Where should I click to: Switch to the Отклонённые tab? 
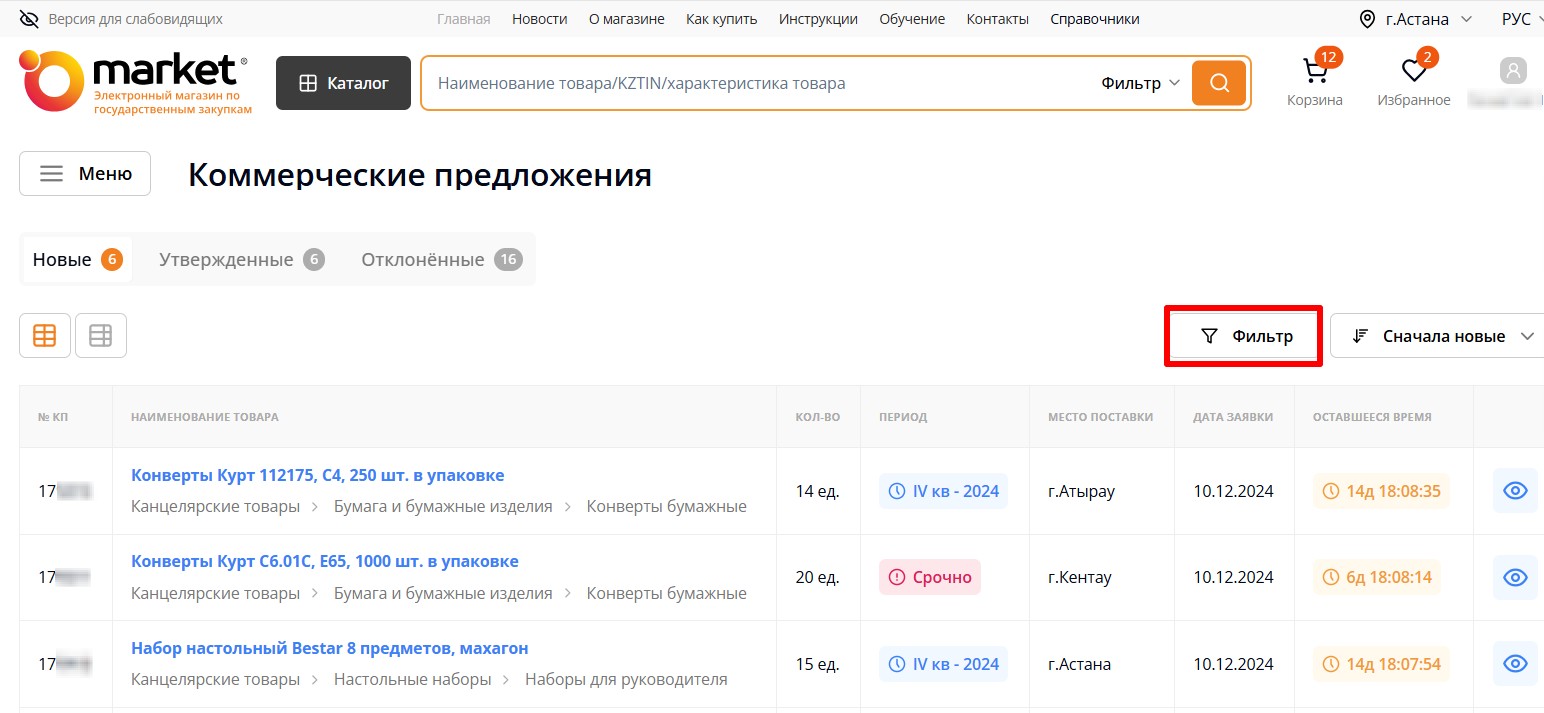point(441,260)
